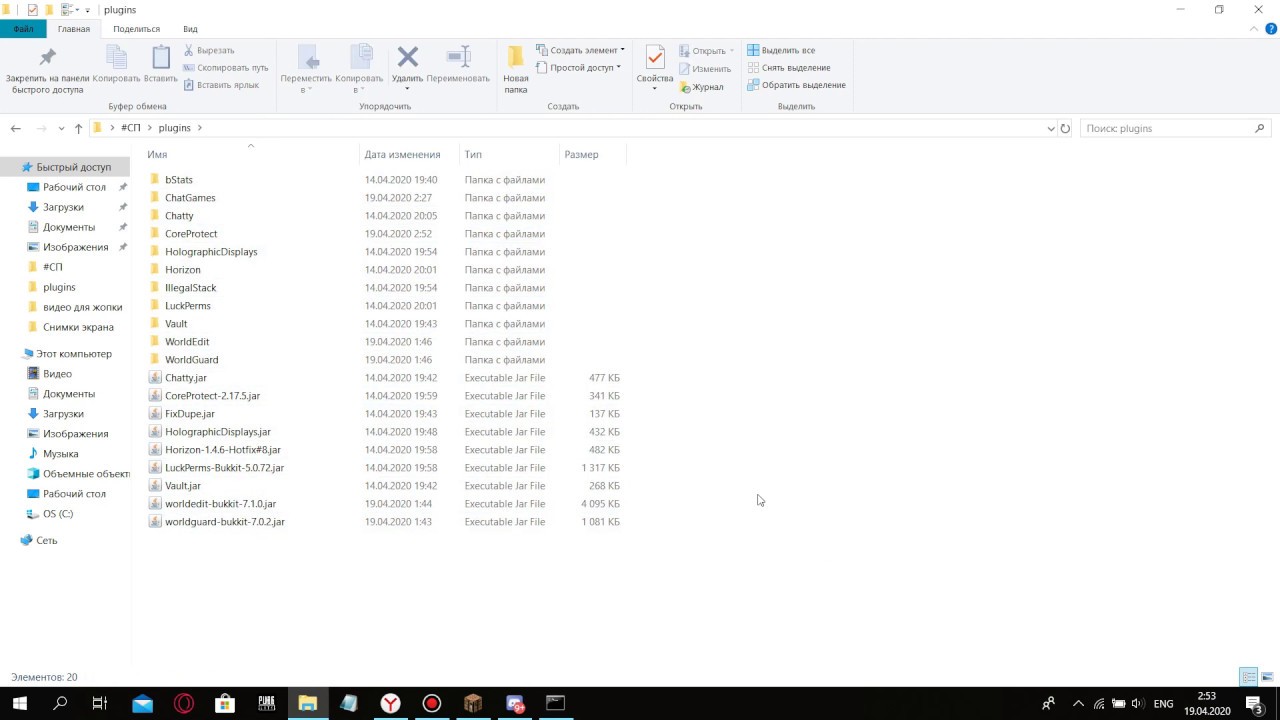Sort by the Размер column header
The width and height of the screenshot is (1280, 720).
coord(581,155)
